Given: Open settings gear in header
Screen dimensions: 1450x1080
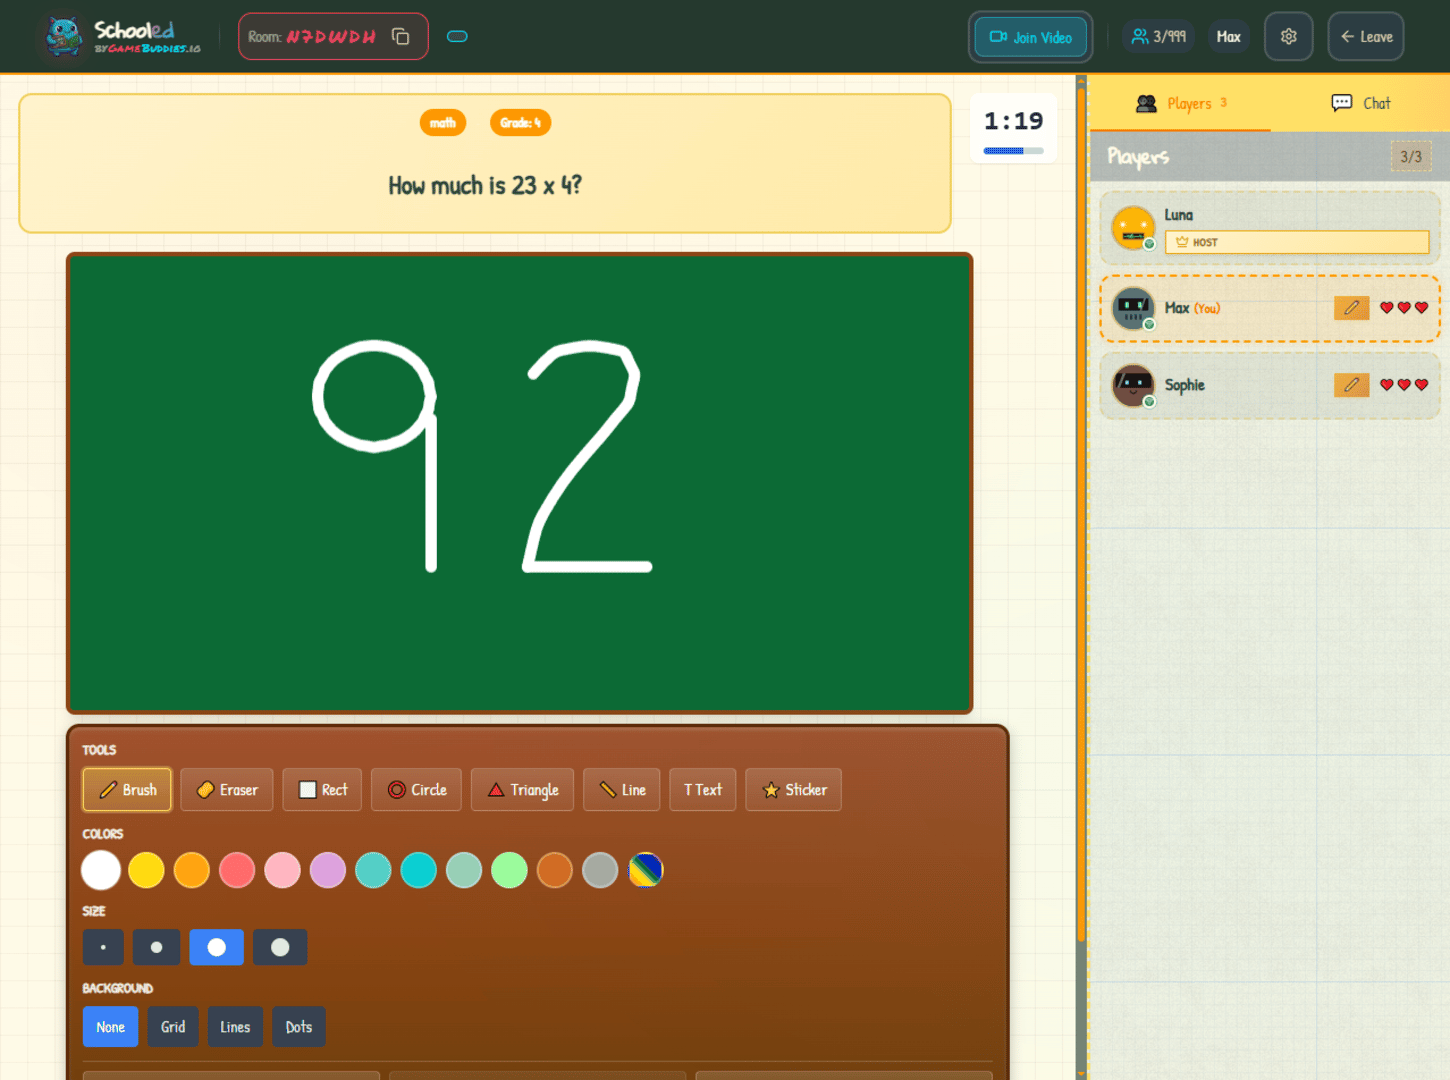Looking at the screenshot, I should point(1288,37).
